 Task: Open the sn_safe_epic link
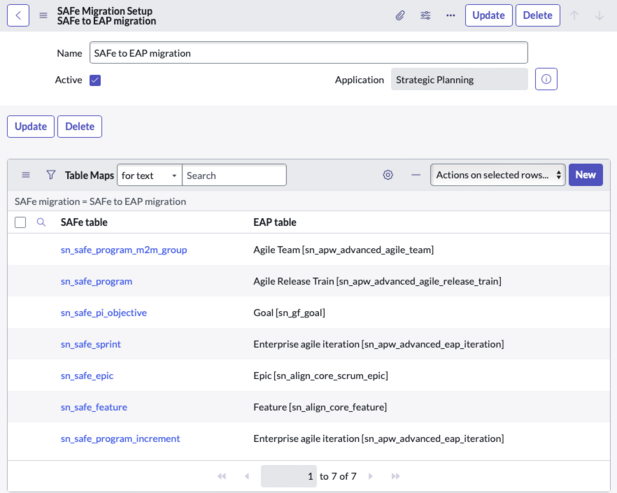click(x=87, y=376)
